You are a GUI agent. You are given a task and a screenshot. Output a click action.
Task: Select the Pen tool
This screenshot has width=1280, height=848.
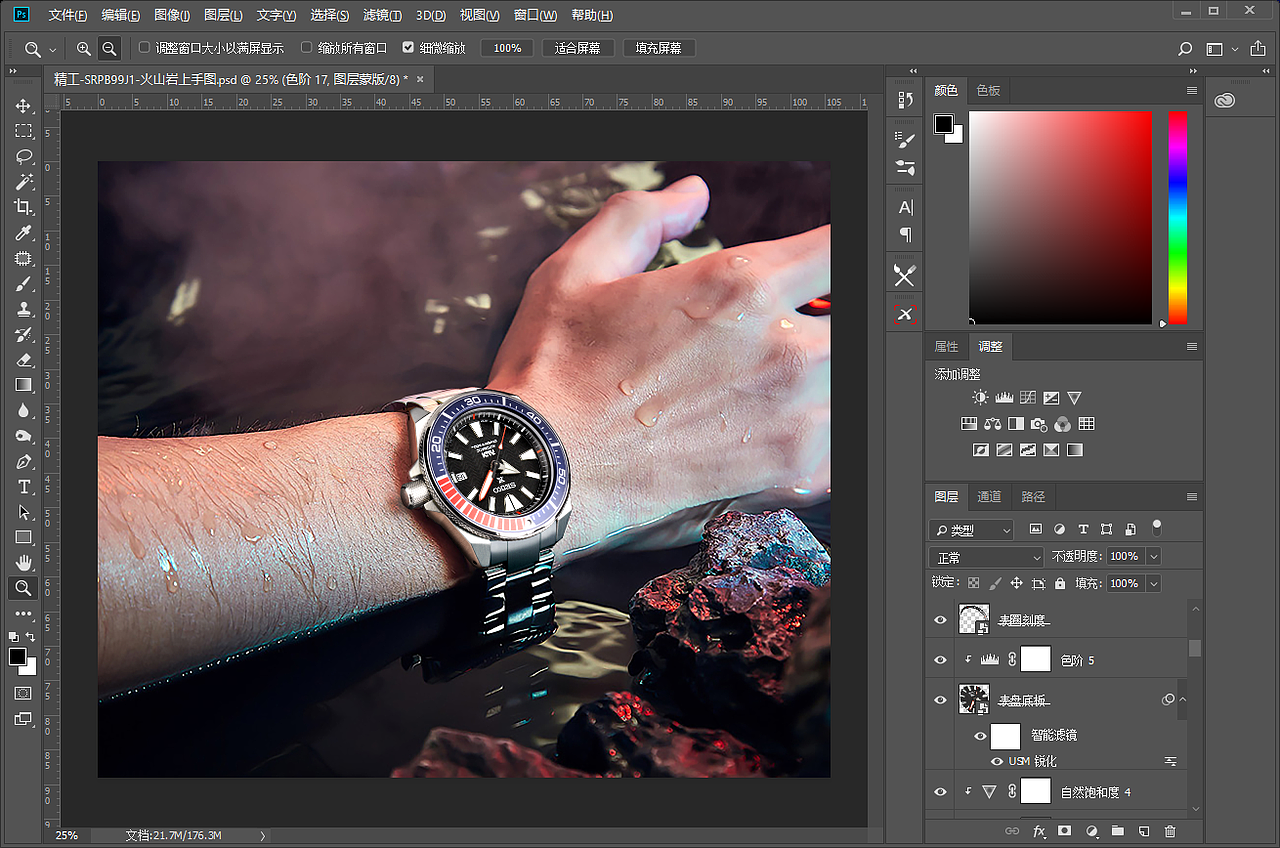(x=23, y=462)
